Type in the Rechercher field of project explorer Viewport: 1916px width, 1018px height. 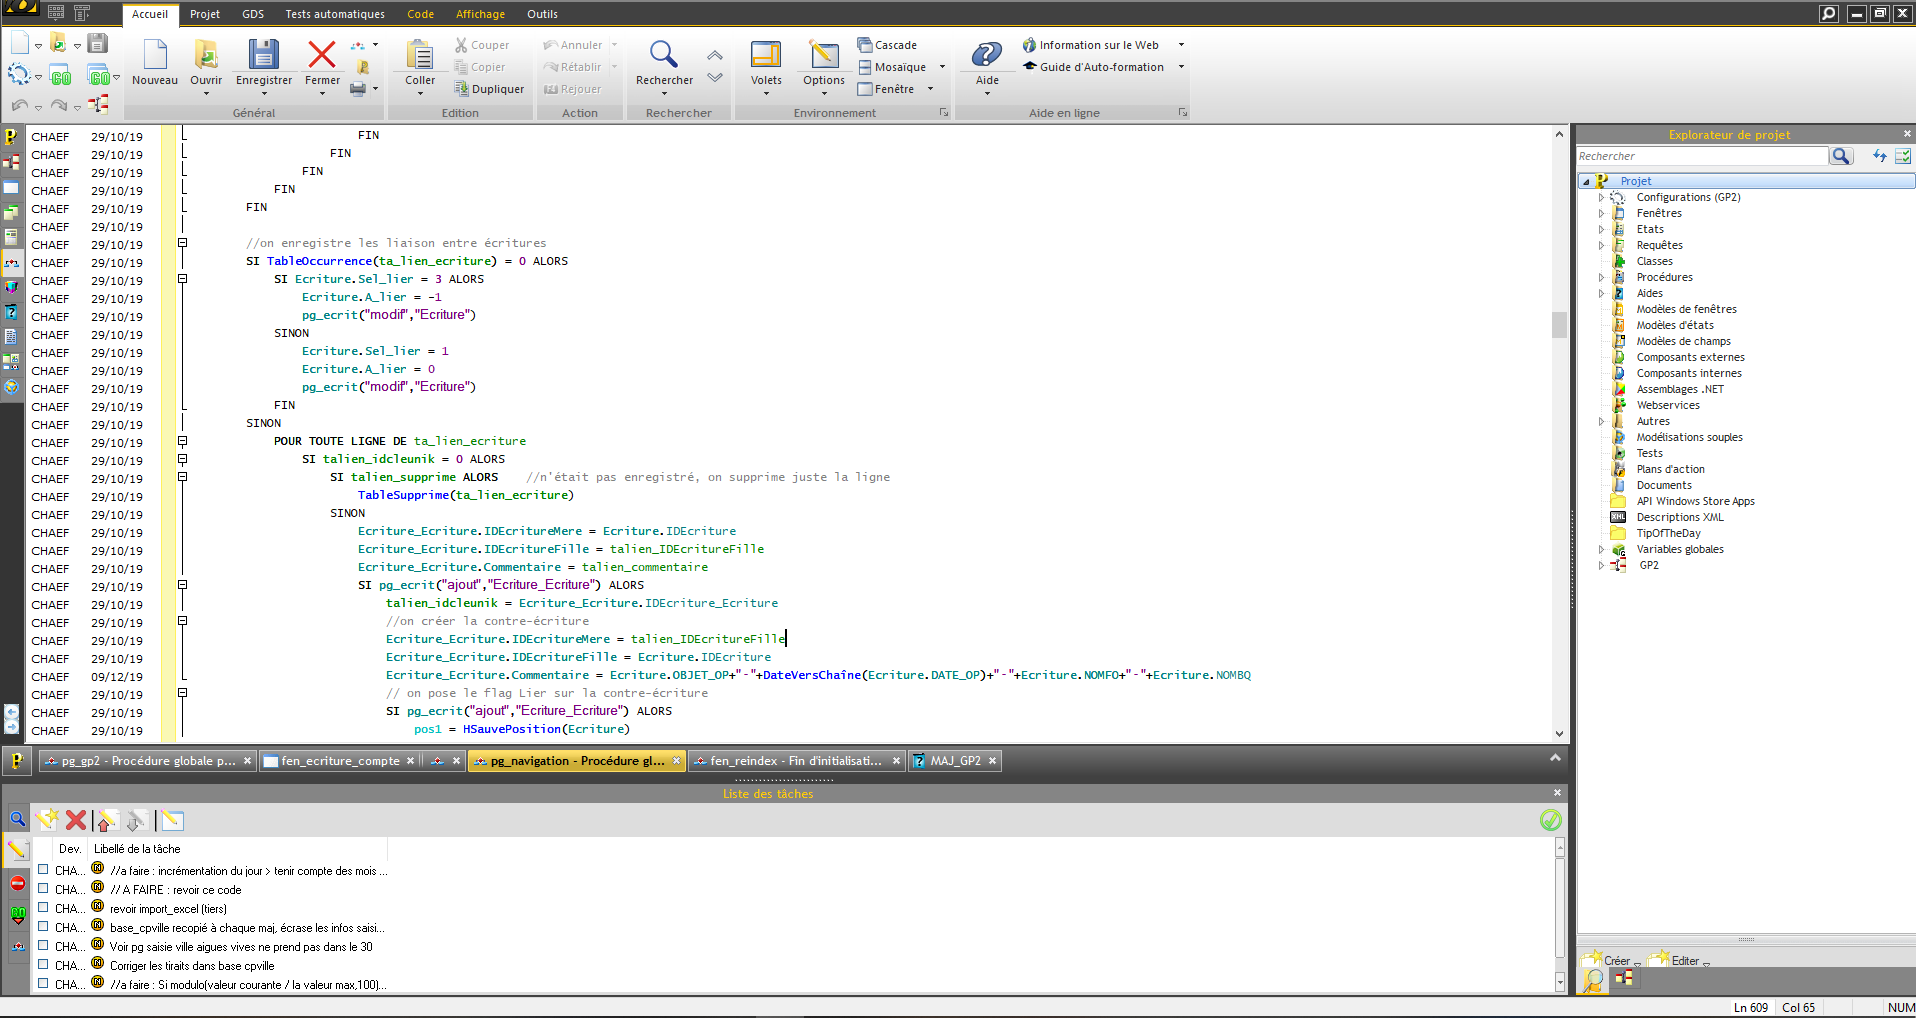(x=1700, y=155)
